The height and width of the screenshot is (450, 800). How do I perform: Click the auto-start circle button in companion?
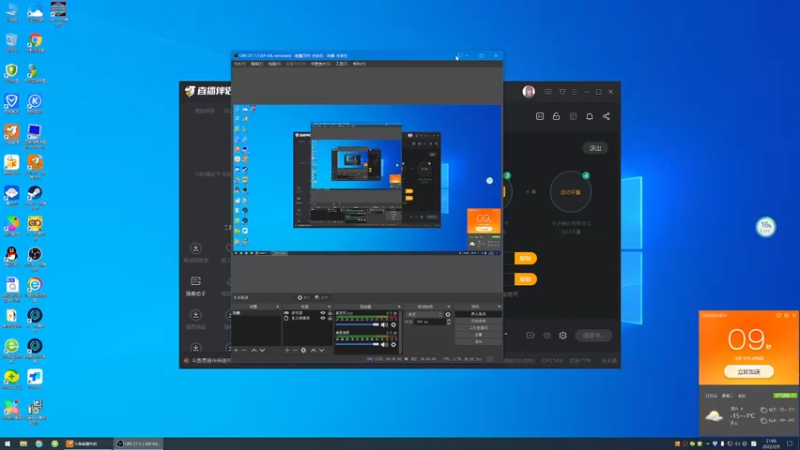pyautogui.click(x=570, y=192)
